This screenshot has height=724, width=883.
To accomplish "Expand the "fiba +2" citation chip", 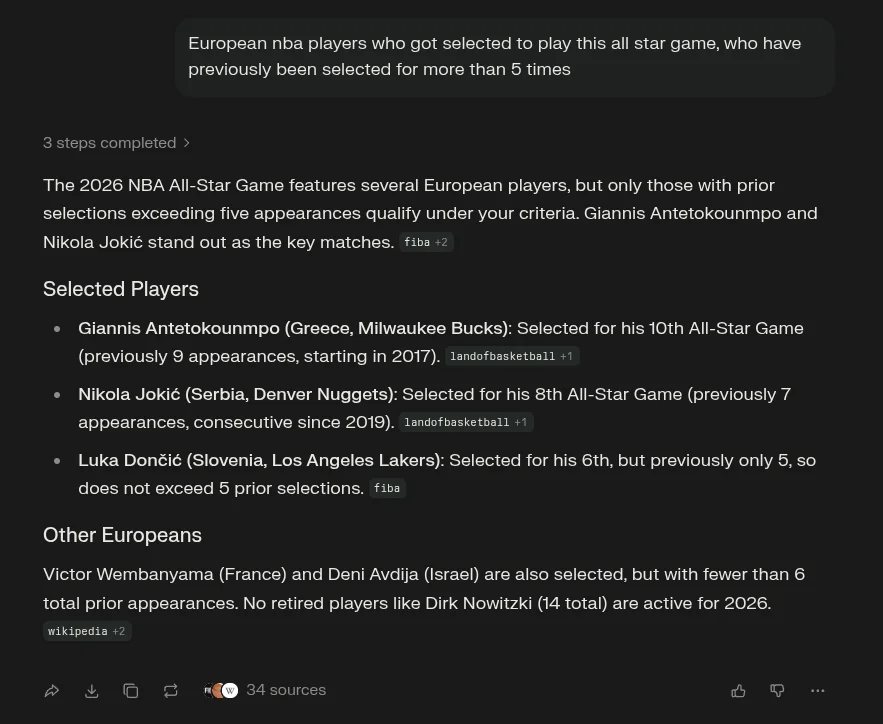I will tap(426, 242).
